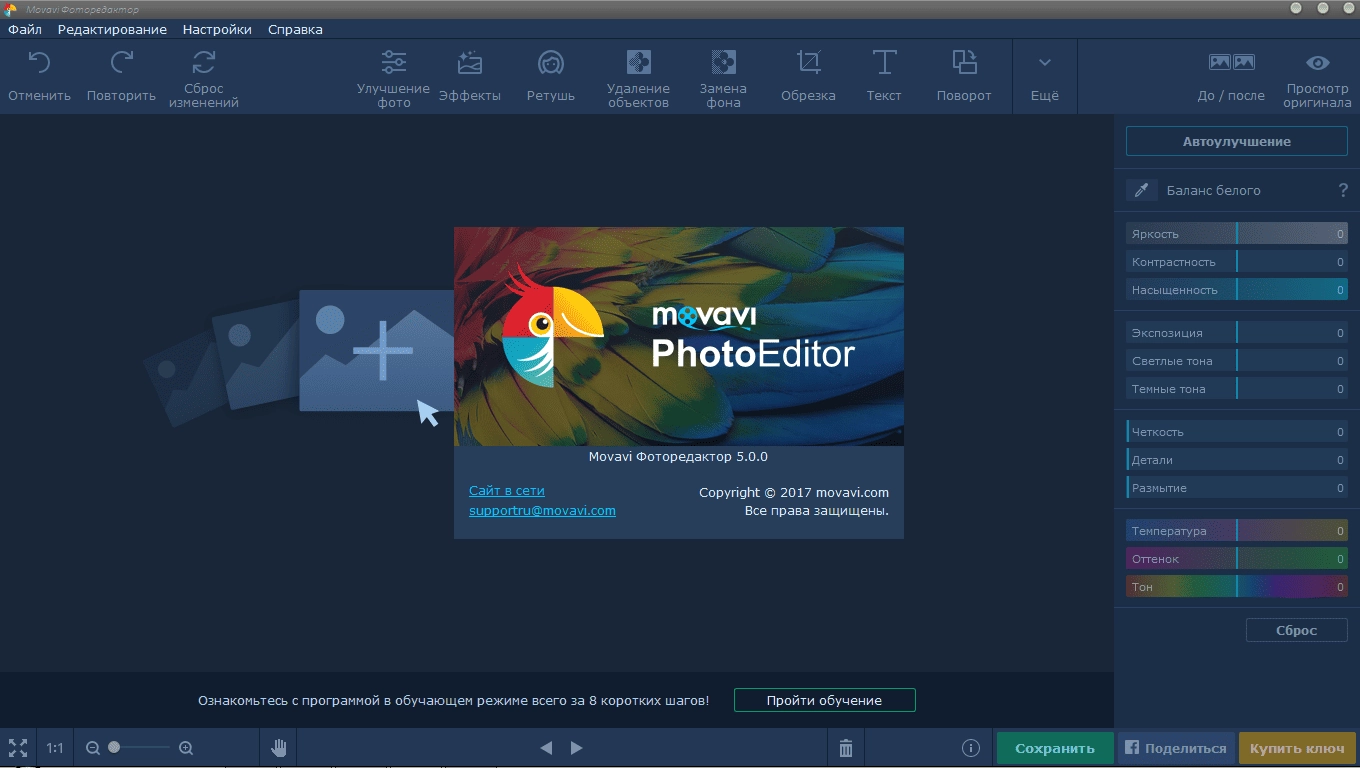The width and height of the screenshot is (1360, 768).
Task: Click the fit-to-screen icon
Action: click(x=18, y=748)
